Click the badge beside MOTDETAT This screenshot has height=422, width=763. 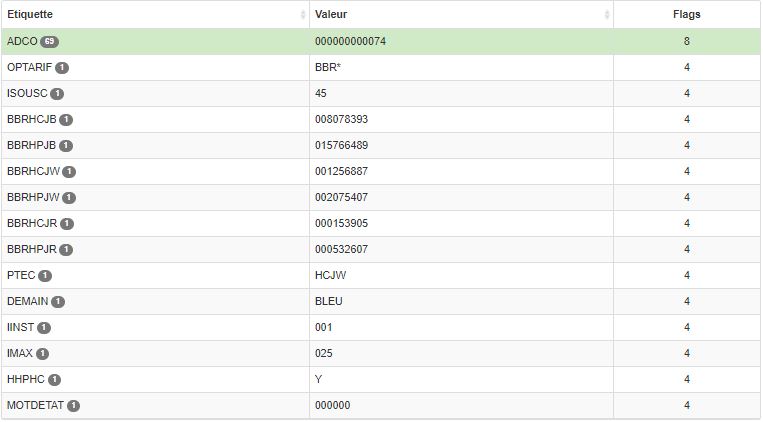pos(73,405)
